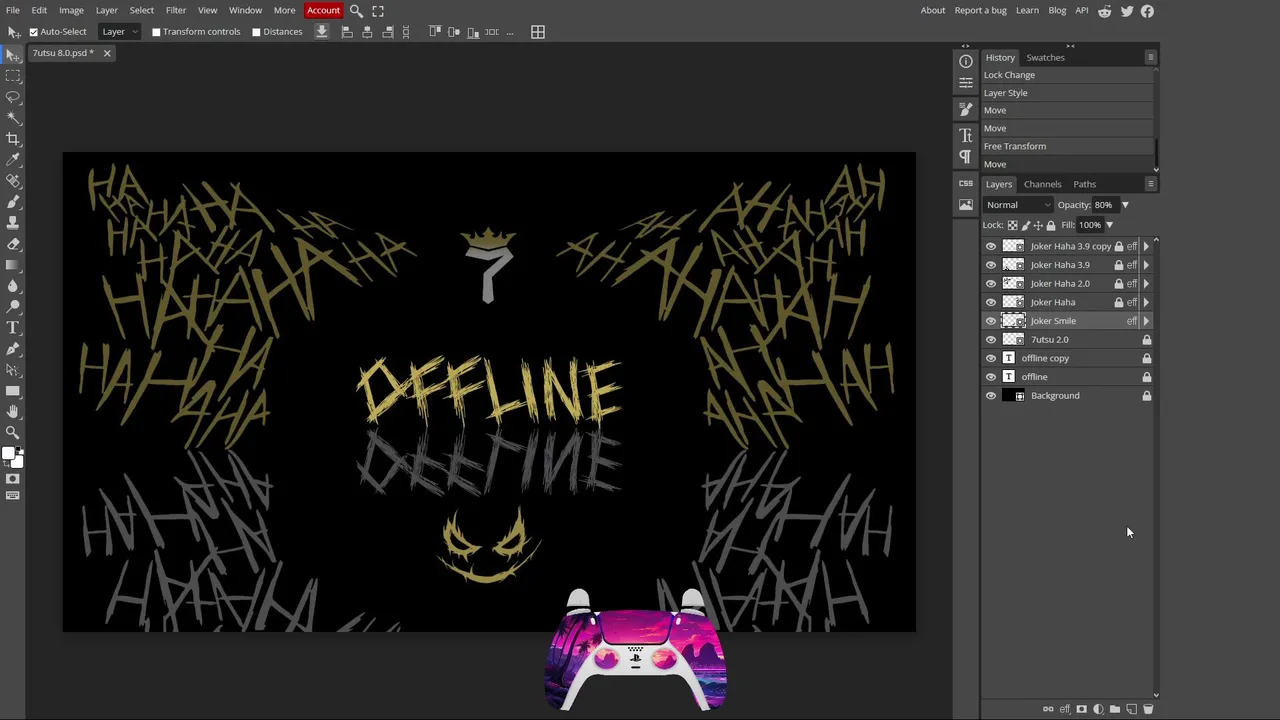Expand effects of Joker Haha 3.9 copy

coord(1146,246)
